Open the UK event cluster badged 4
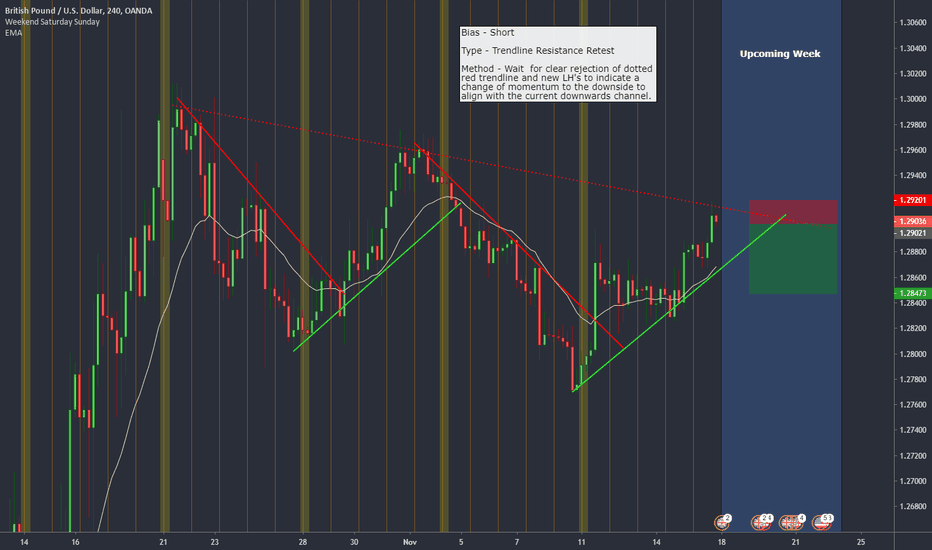The image size is (932, 550). tap(793, 520)
